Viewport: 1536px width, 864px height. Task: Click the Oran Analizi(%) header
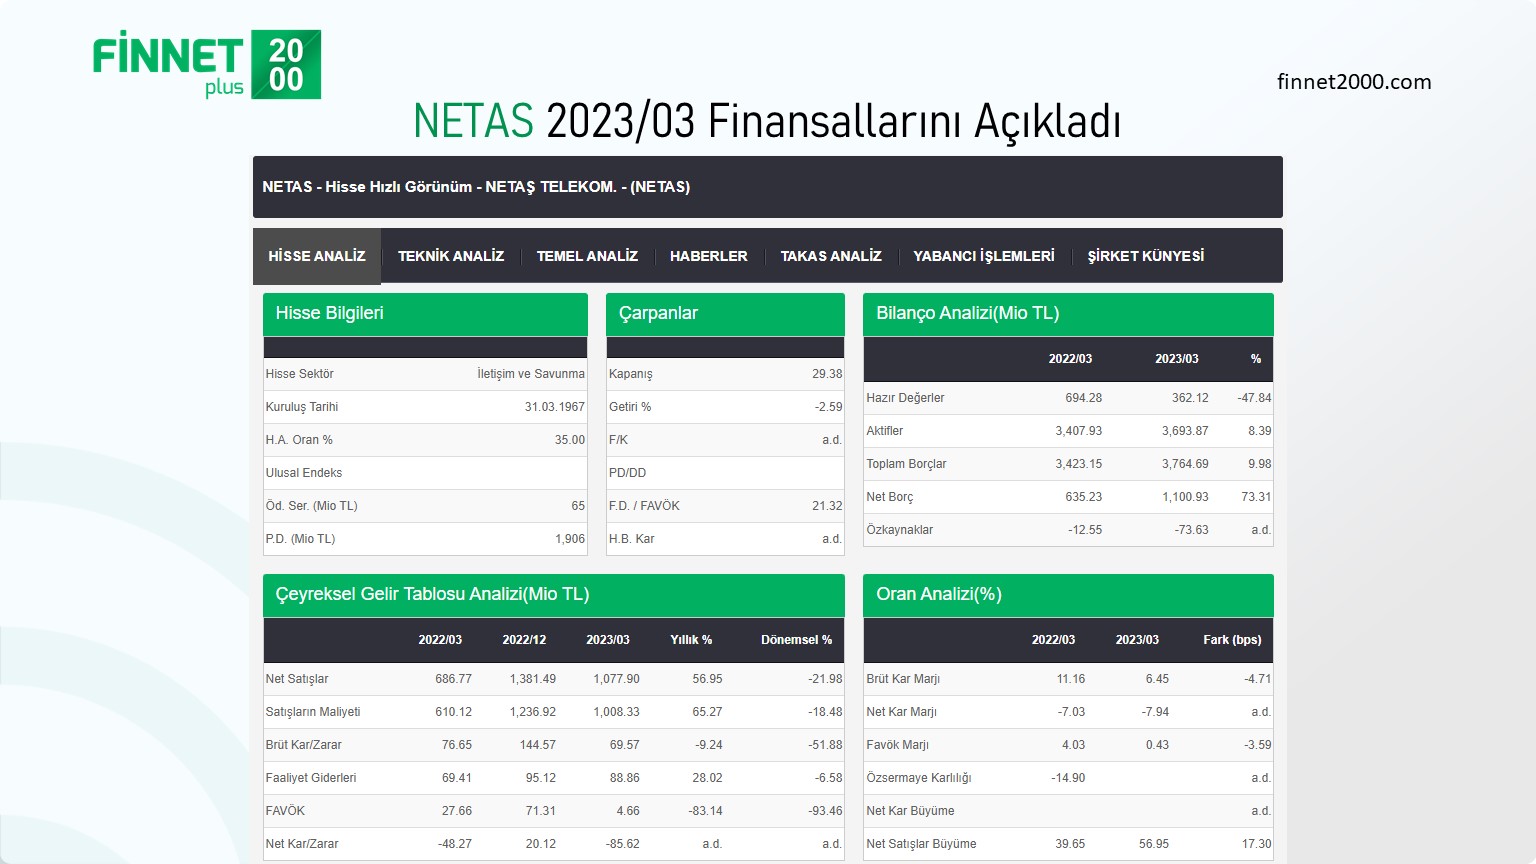(1068, 595)
